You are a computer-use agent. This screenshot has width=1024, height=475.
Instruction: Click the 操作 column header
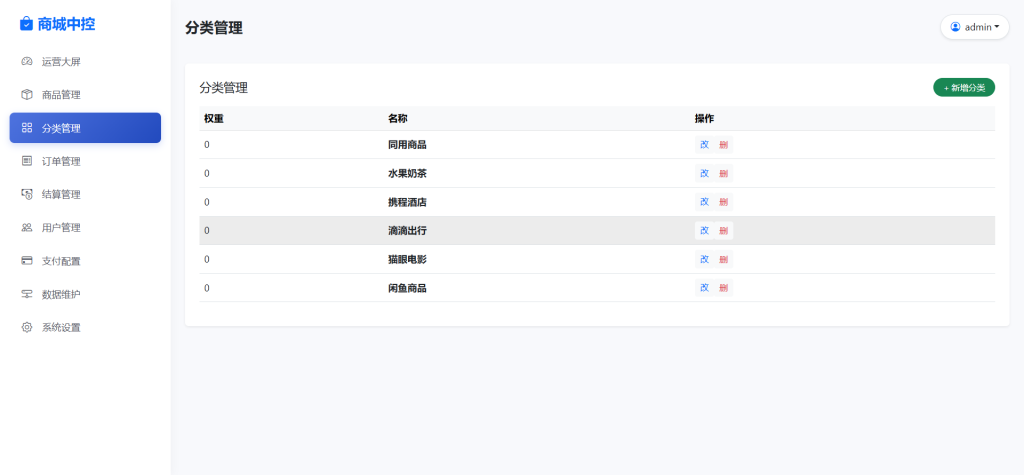(704, 118)
